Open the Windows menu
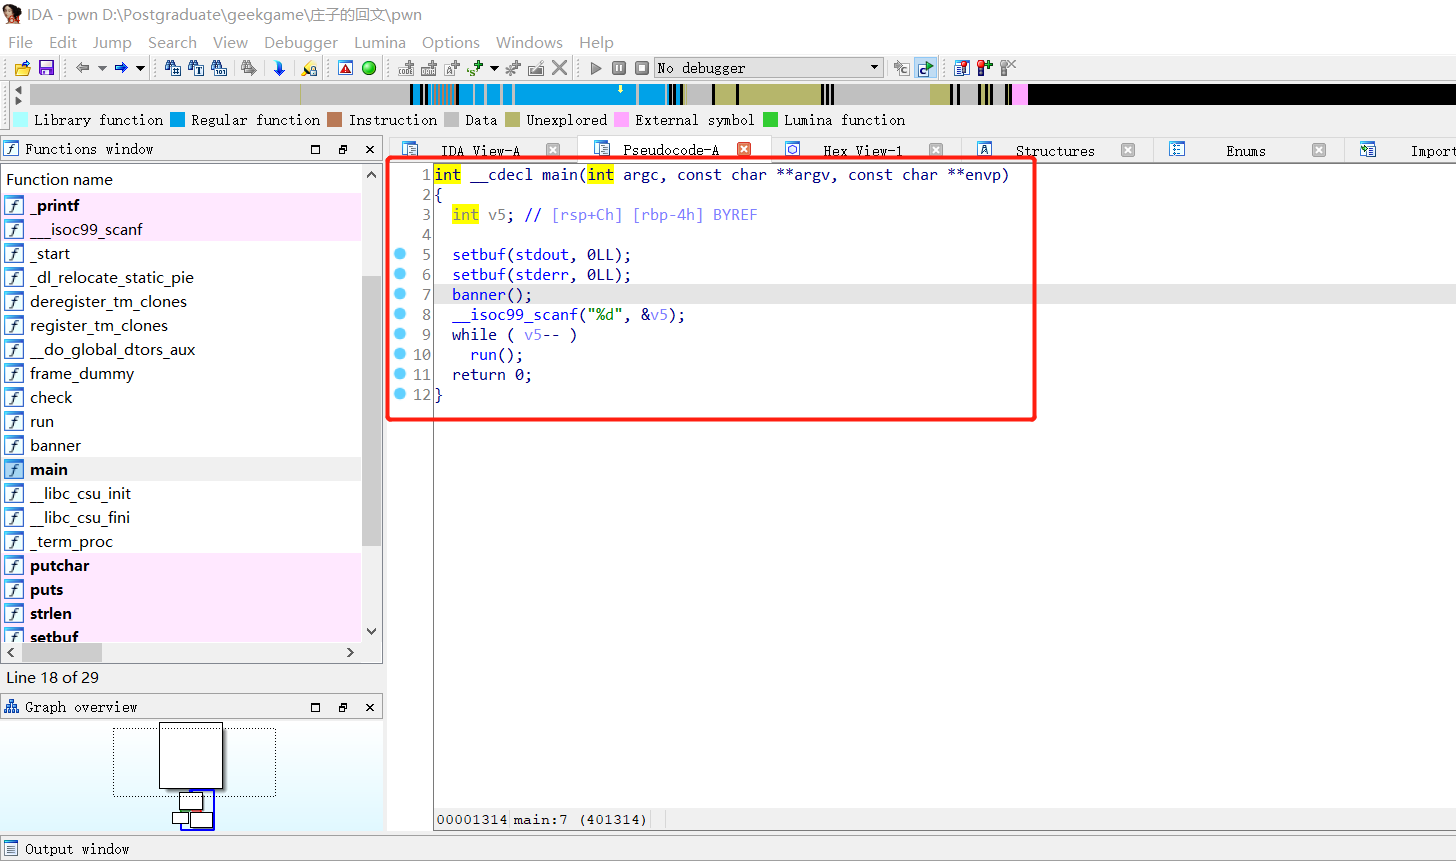 tap(529, 42)
